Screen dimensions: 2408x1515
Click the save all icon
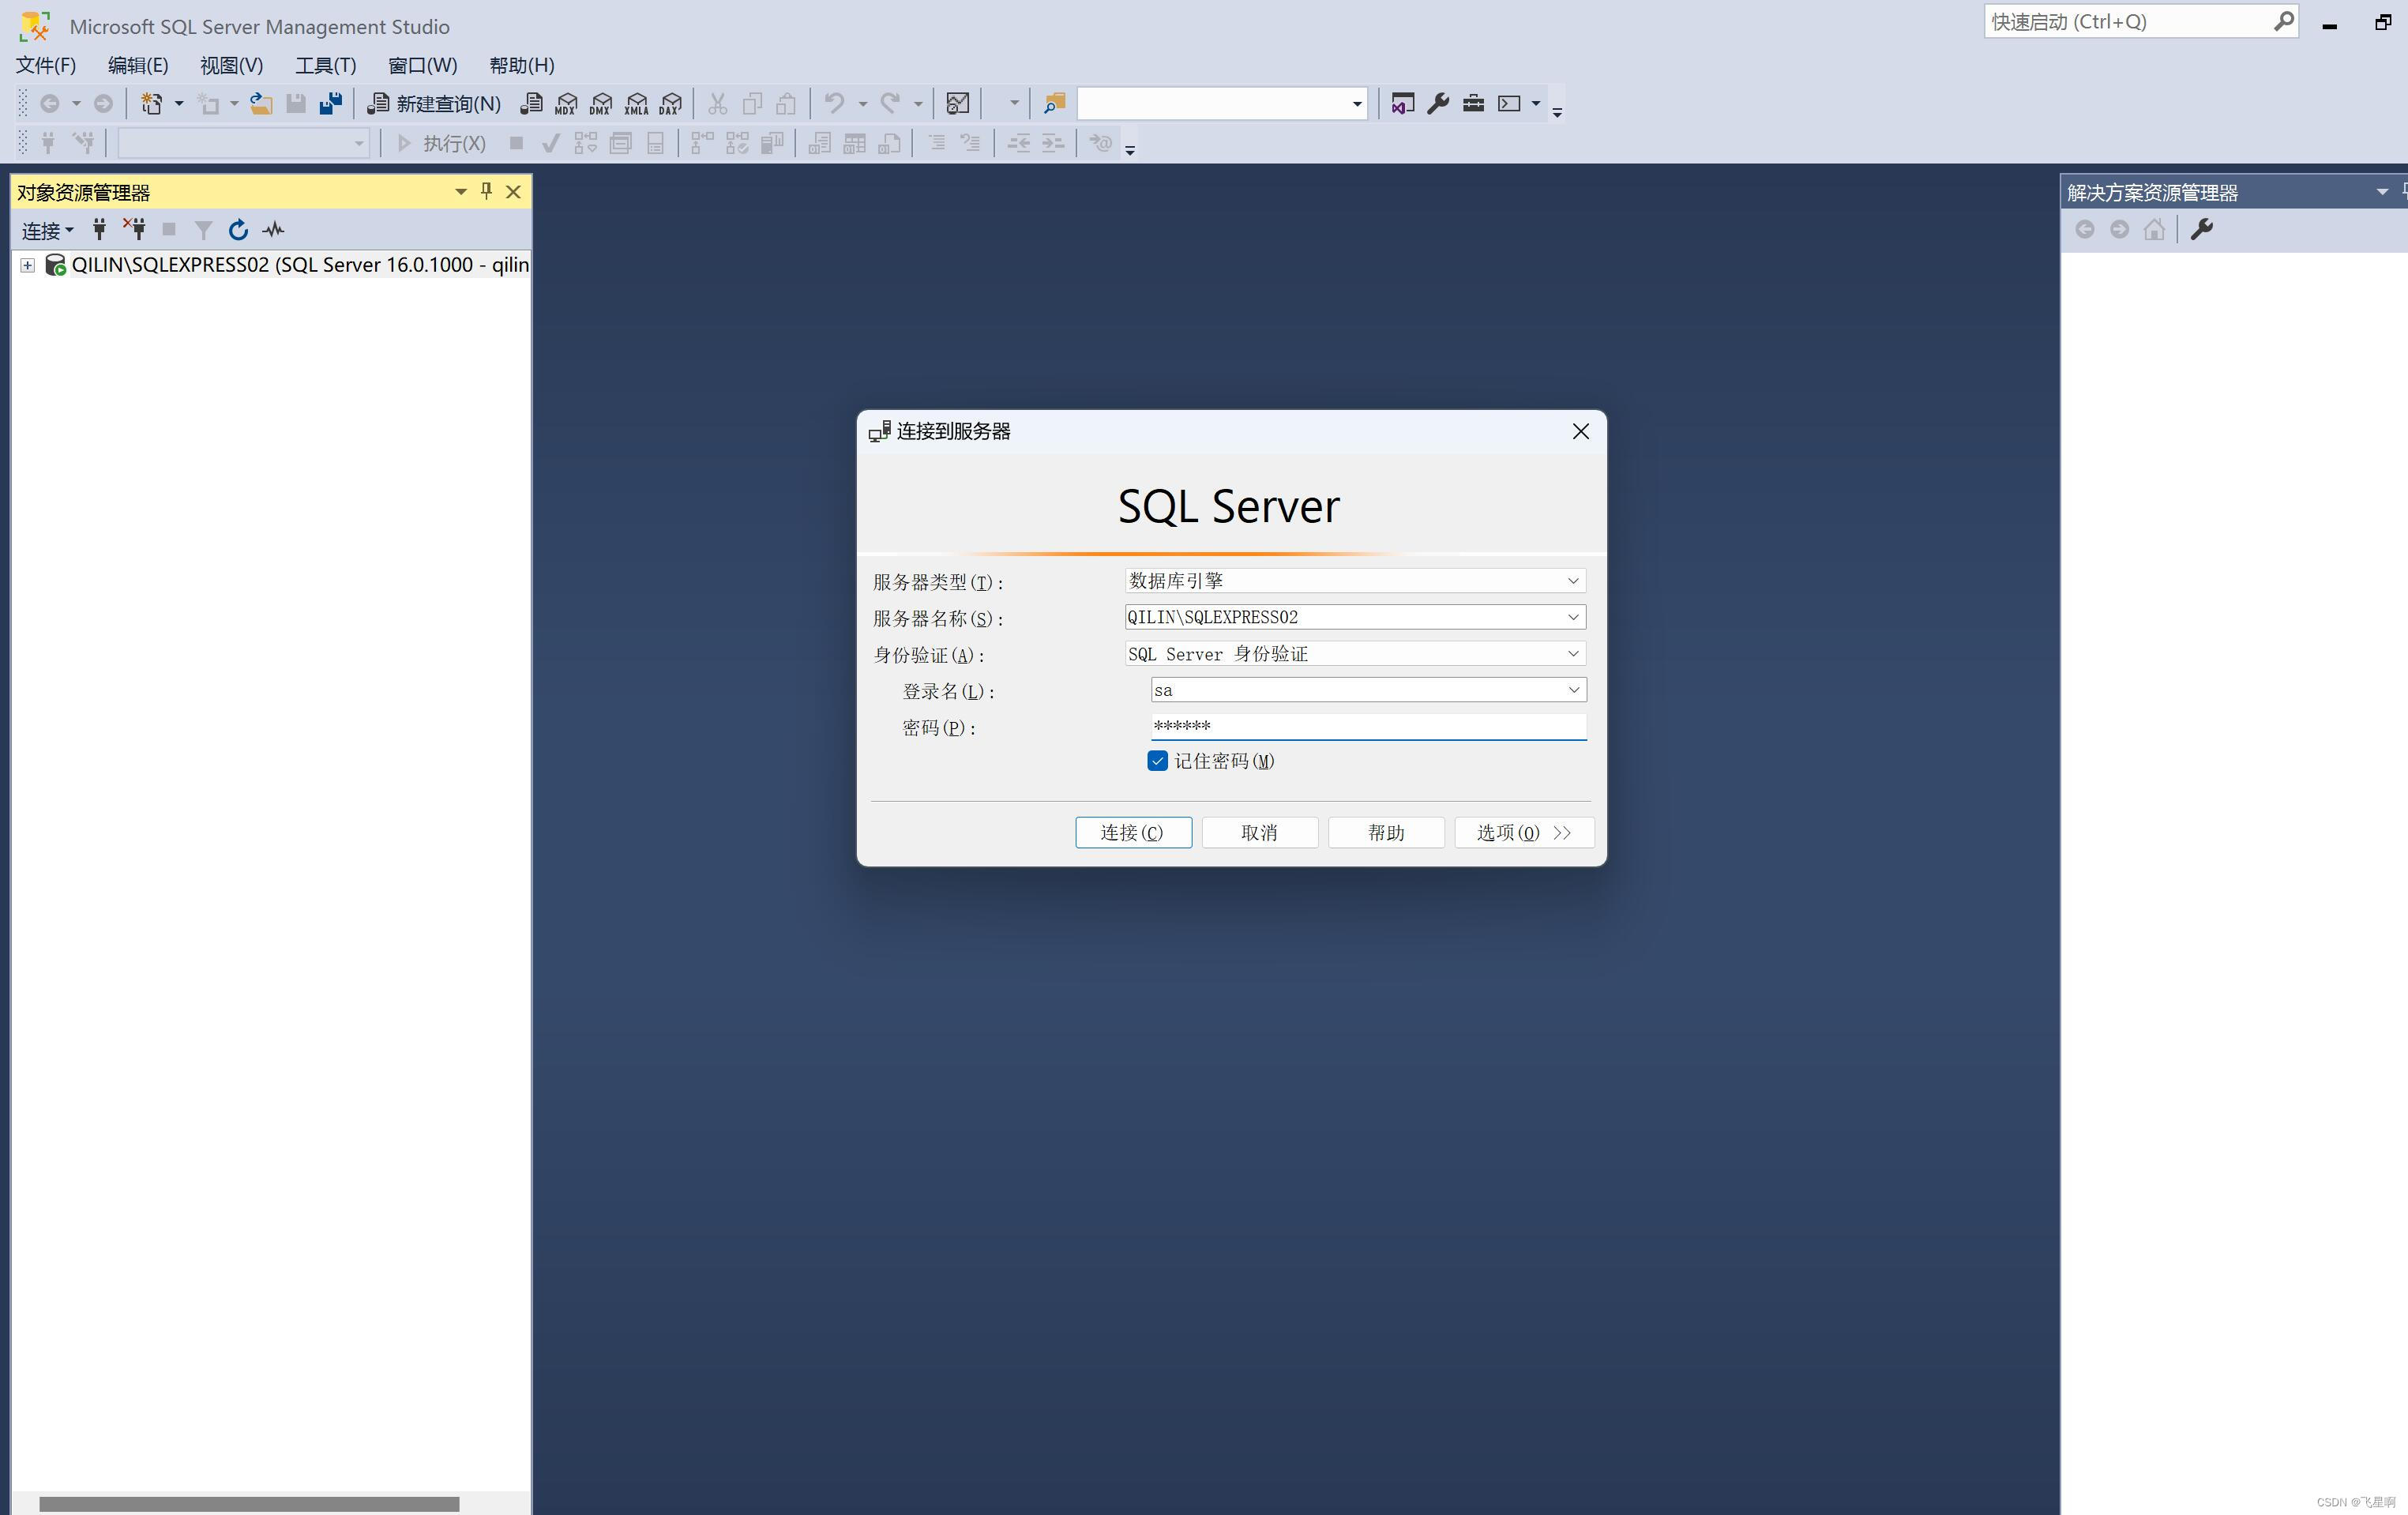tap(331, 104)
